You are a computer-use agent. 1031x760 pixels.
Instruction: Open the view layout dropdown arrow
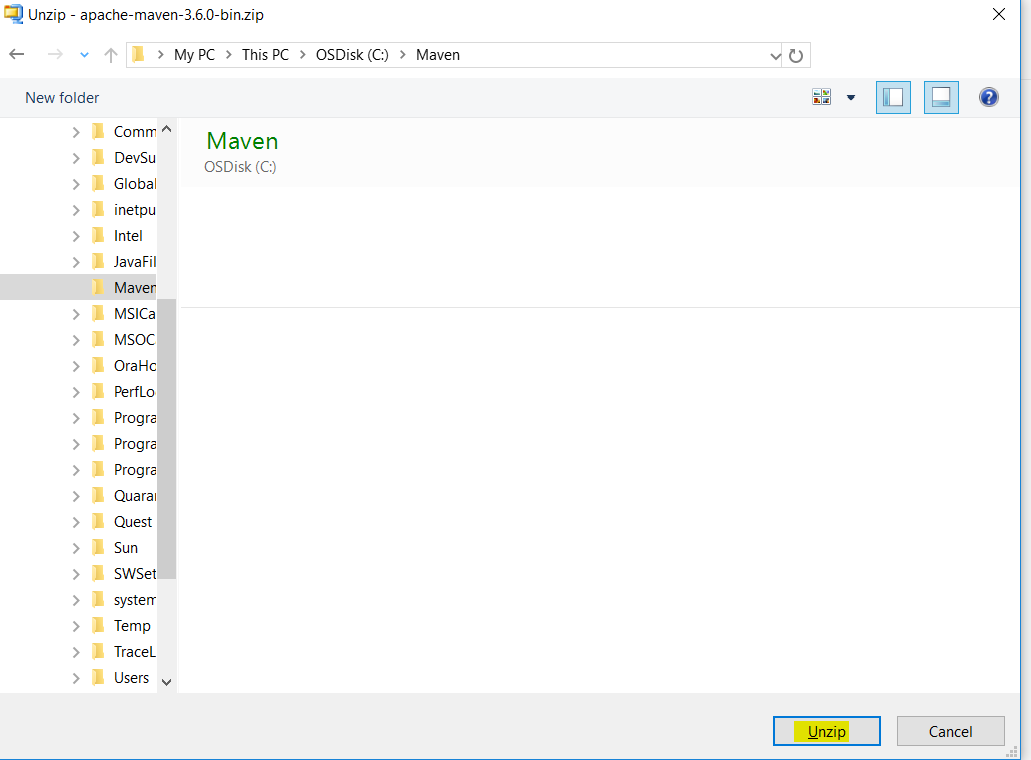(x=849, y=97)
